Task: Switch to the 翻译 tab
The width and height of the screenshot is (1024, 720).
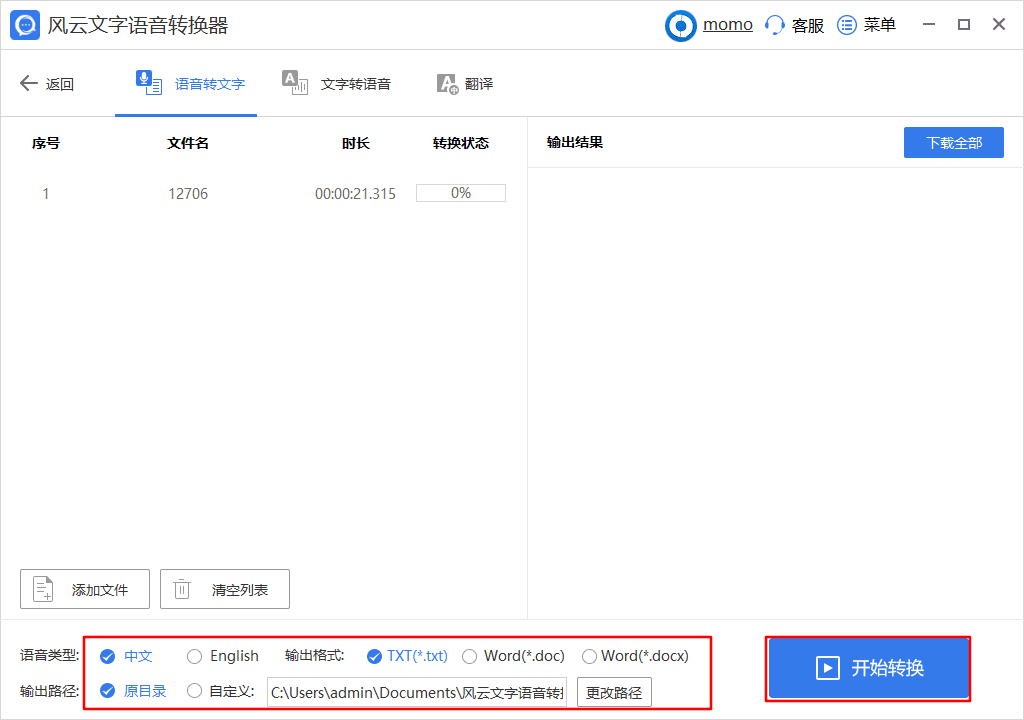Action: (479, 84)
